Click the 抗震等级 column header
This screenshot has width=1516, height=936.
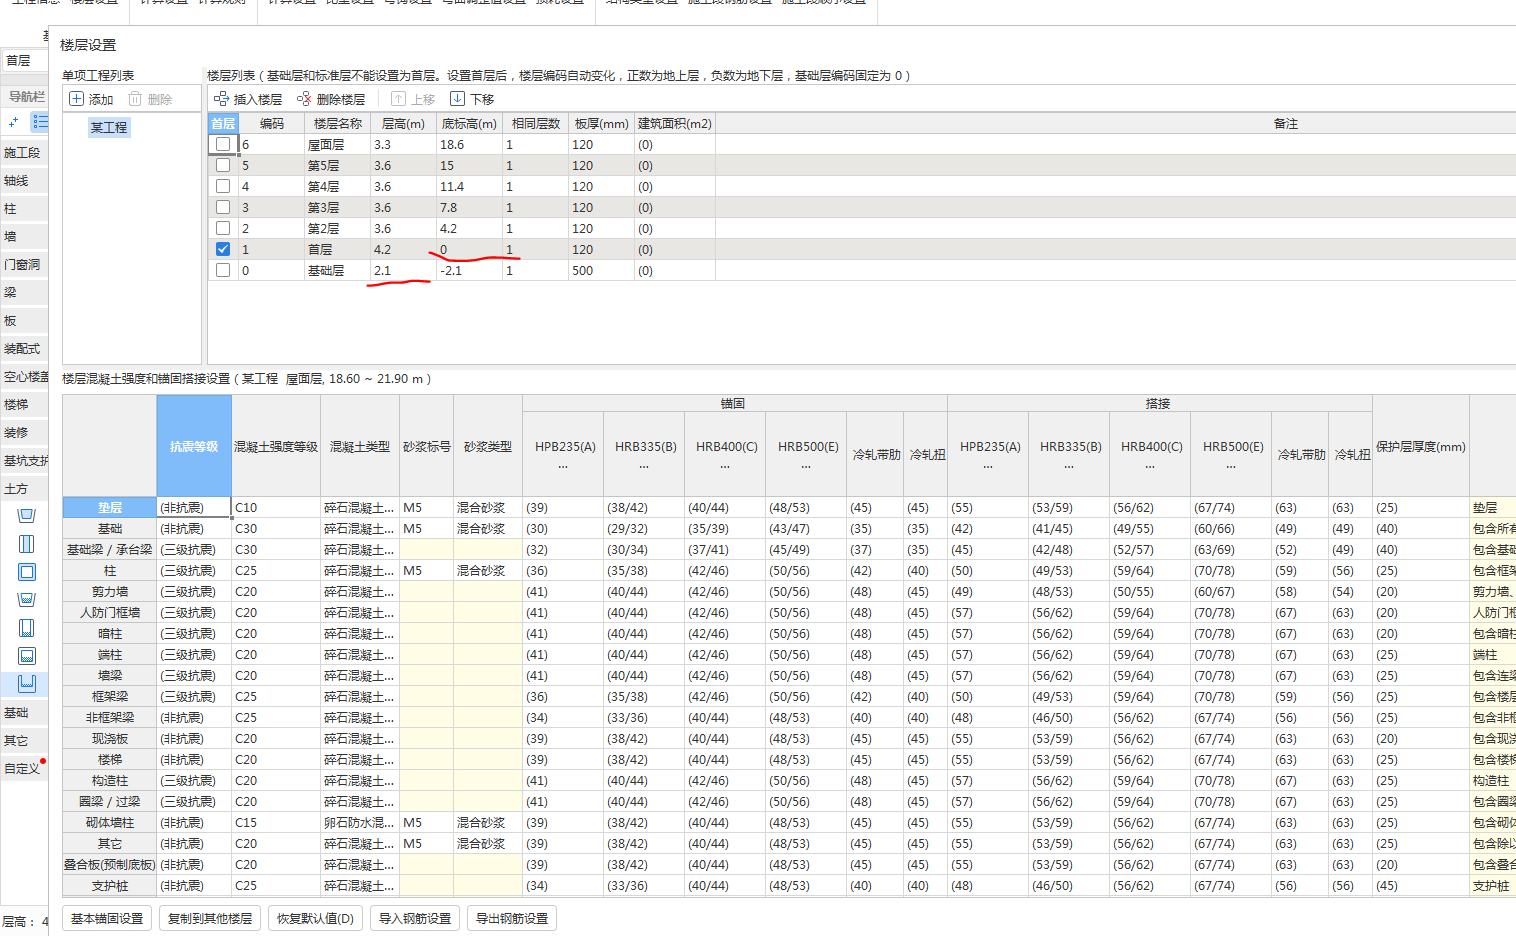tap(194, 446)
